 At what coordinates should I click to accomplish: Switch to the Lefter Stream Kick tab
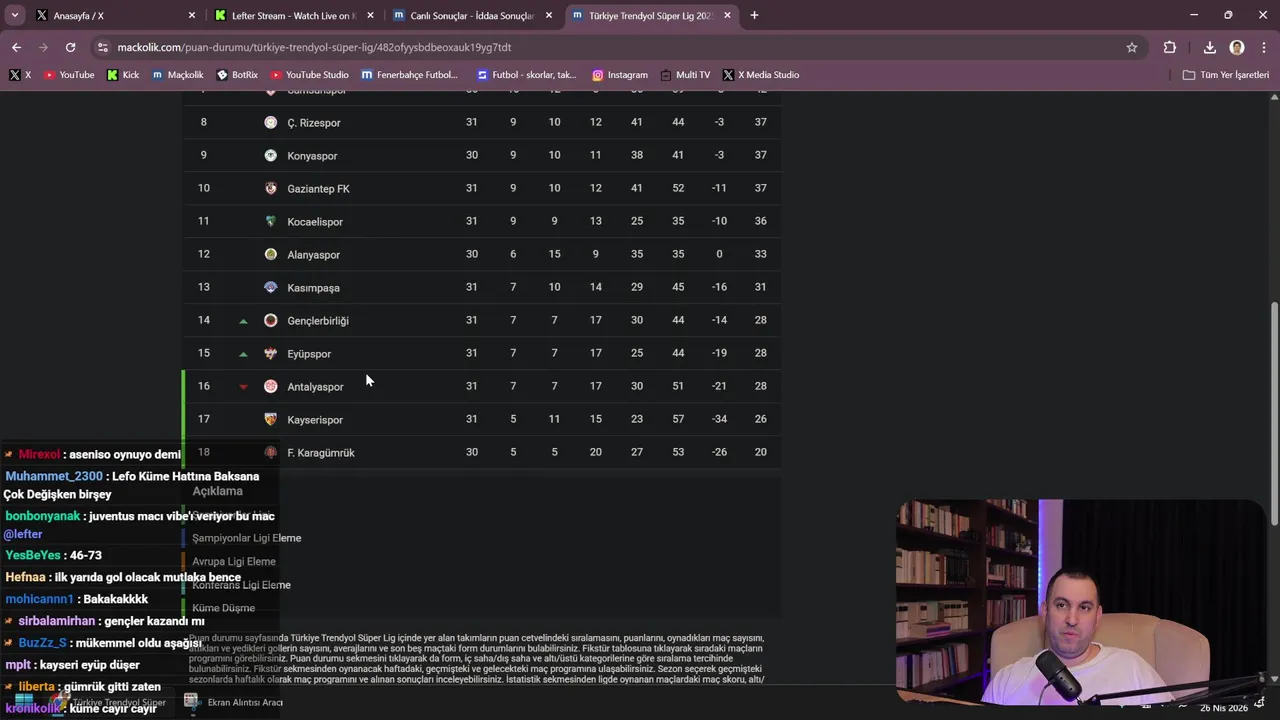click(x=295, y=16)
